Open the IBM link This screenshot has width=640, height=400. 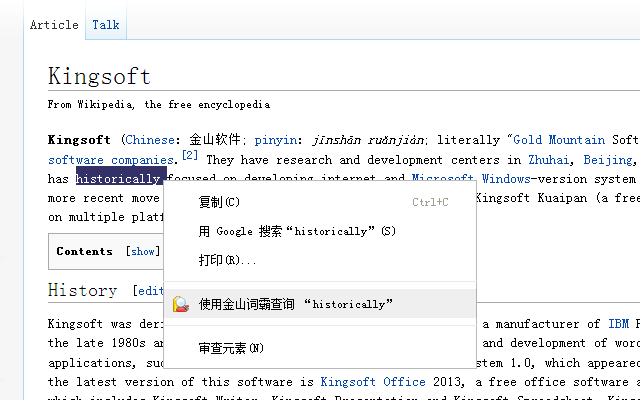(x=618, y=324)
